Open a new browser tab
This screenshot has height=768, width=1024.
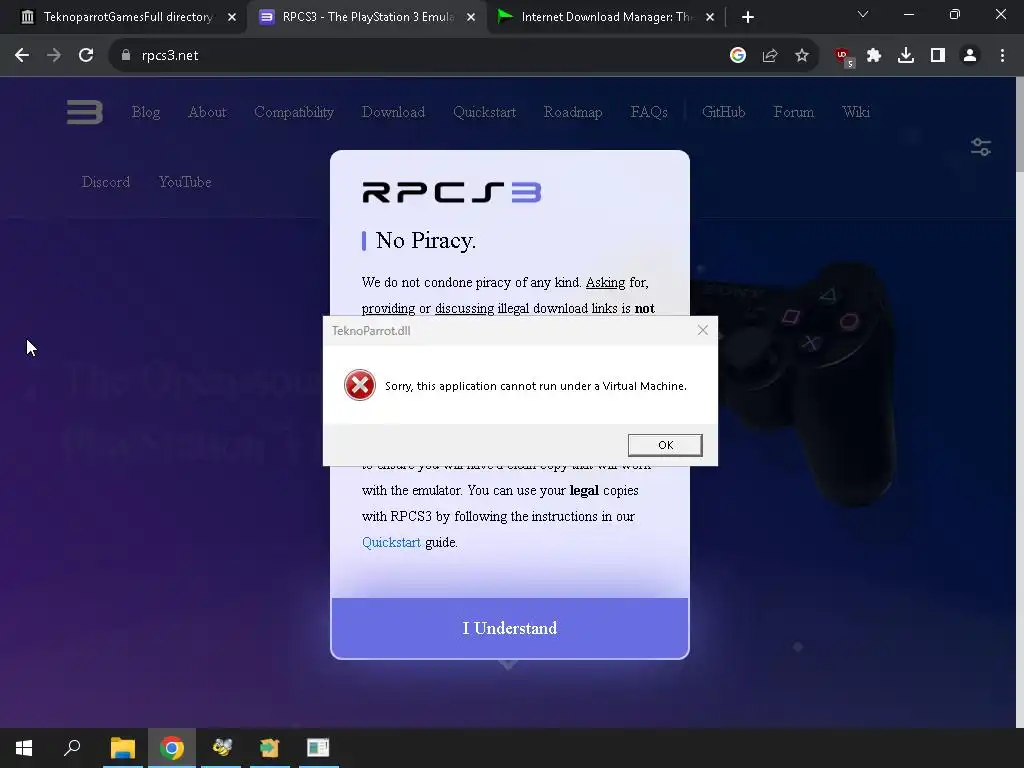[x=748, y=17]
